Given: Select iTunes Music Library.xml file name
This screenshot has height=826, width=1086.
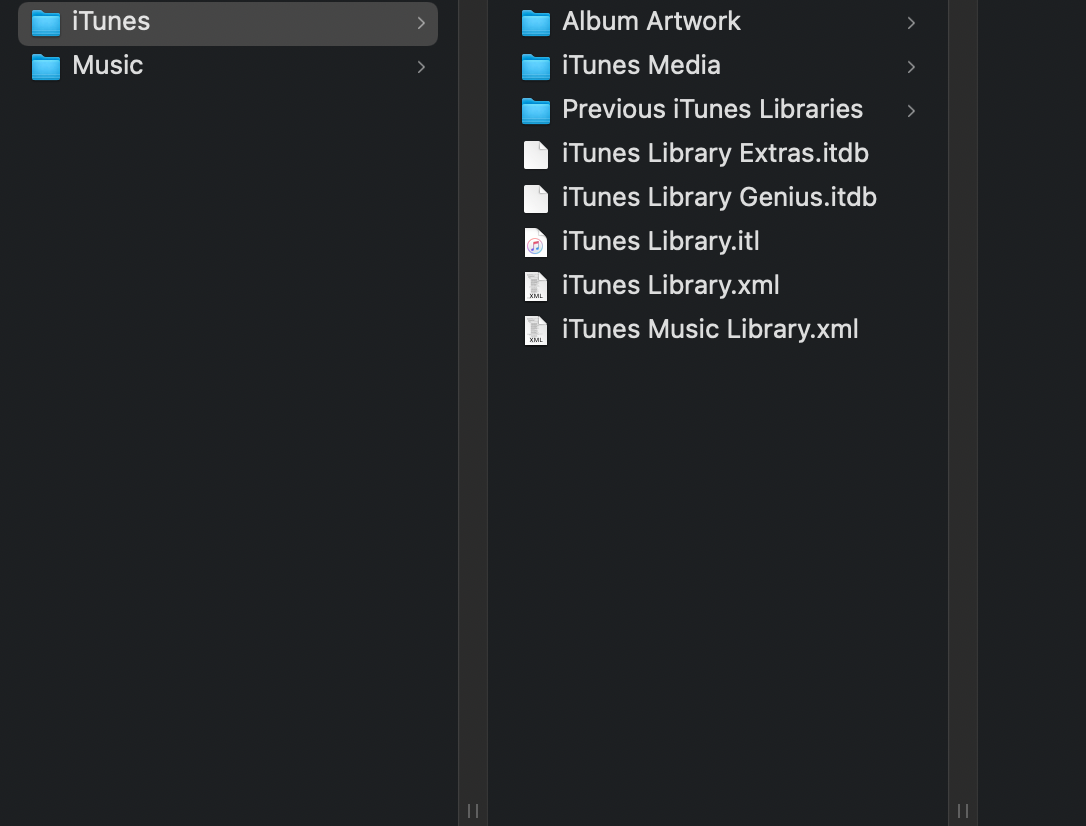Looking at the screenshot, I should [x=710, y=330].
